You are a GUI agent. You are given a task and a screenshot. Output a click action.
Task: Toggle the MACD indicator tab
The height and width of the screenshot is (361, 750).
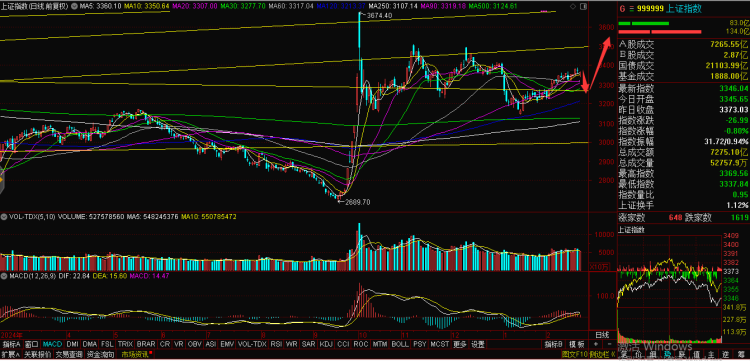52,344
